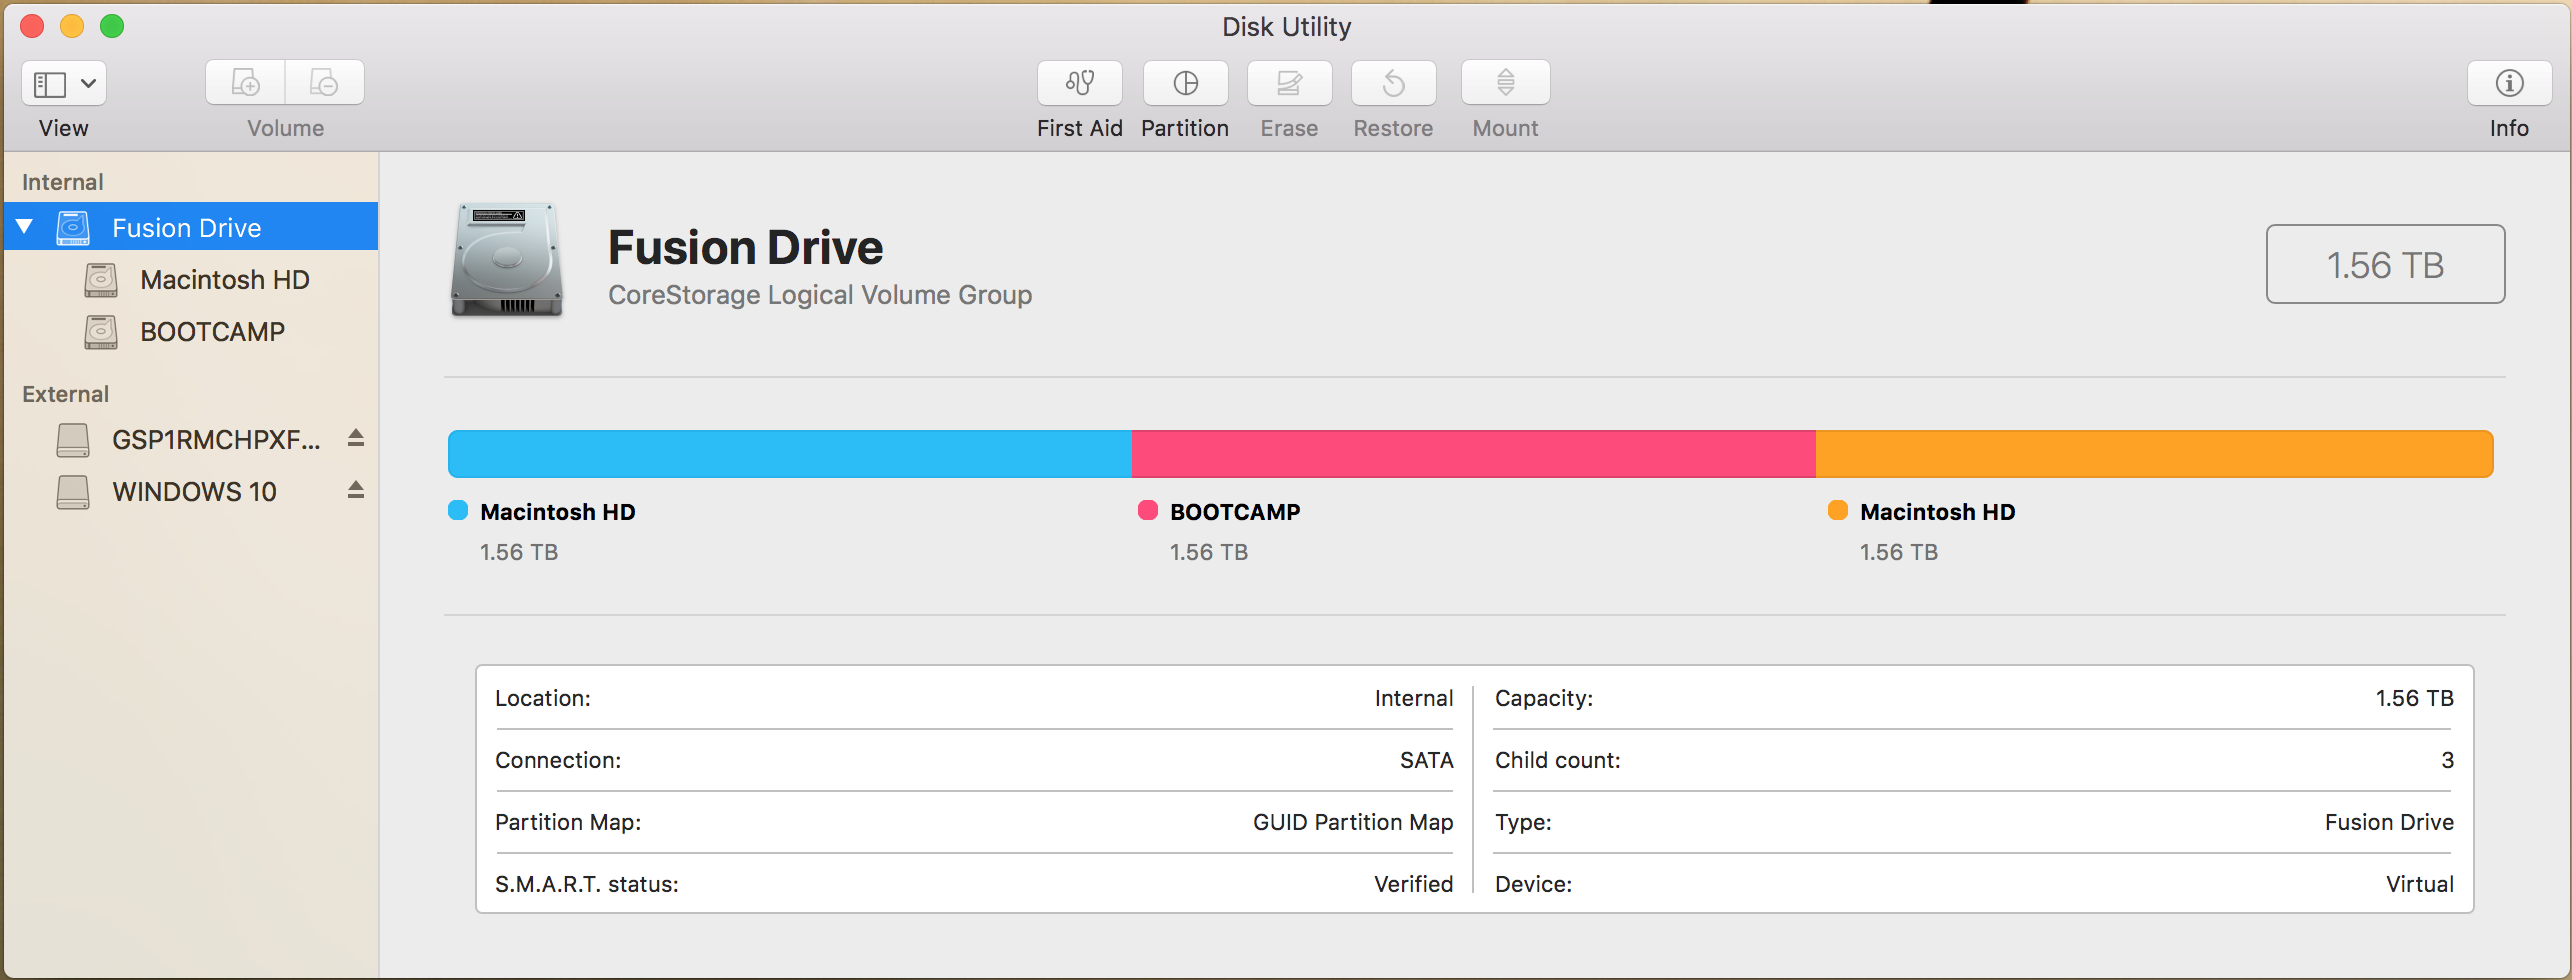The height and width of the screenshot is (980, 2572).
Task: Click the CoreStorage Logical Volume Group text
Action: point(820,295)
